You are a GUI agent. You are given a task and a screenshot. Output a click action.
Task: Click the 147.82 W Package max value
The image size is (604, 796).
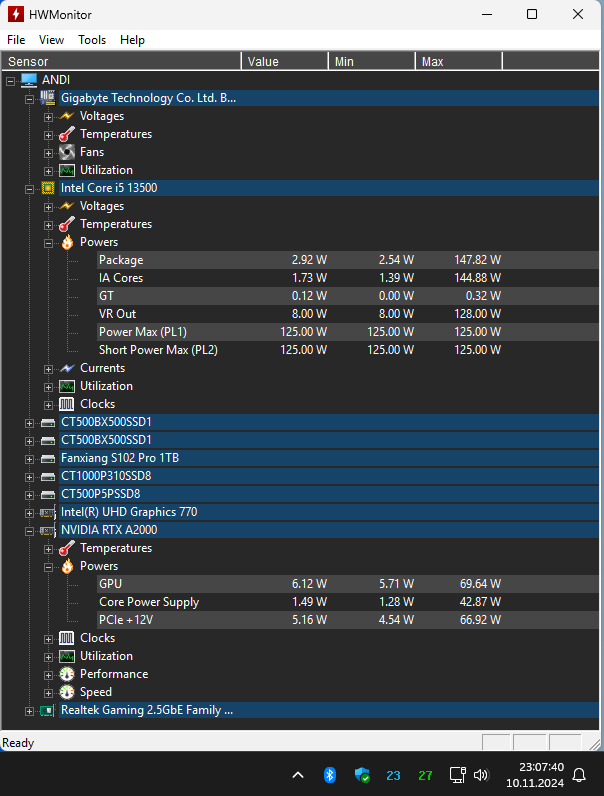click(x=477, y=260)
